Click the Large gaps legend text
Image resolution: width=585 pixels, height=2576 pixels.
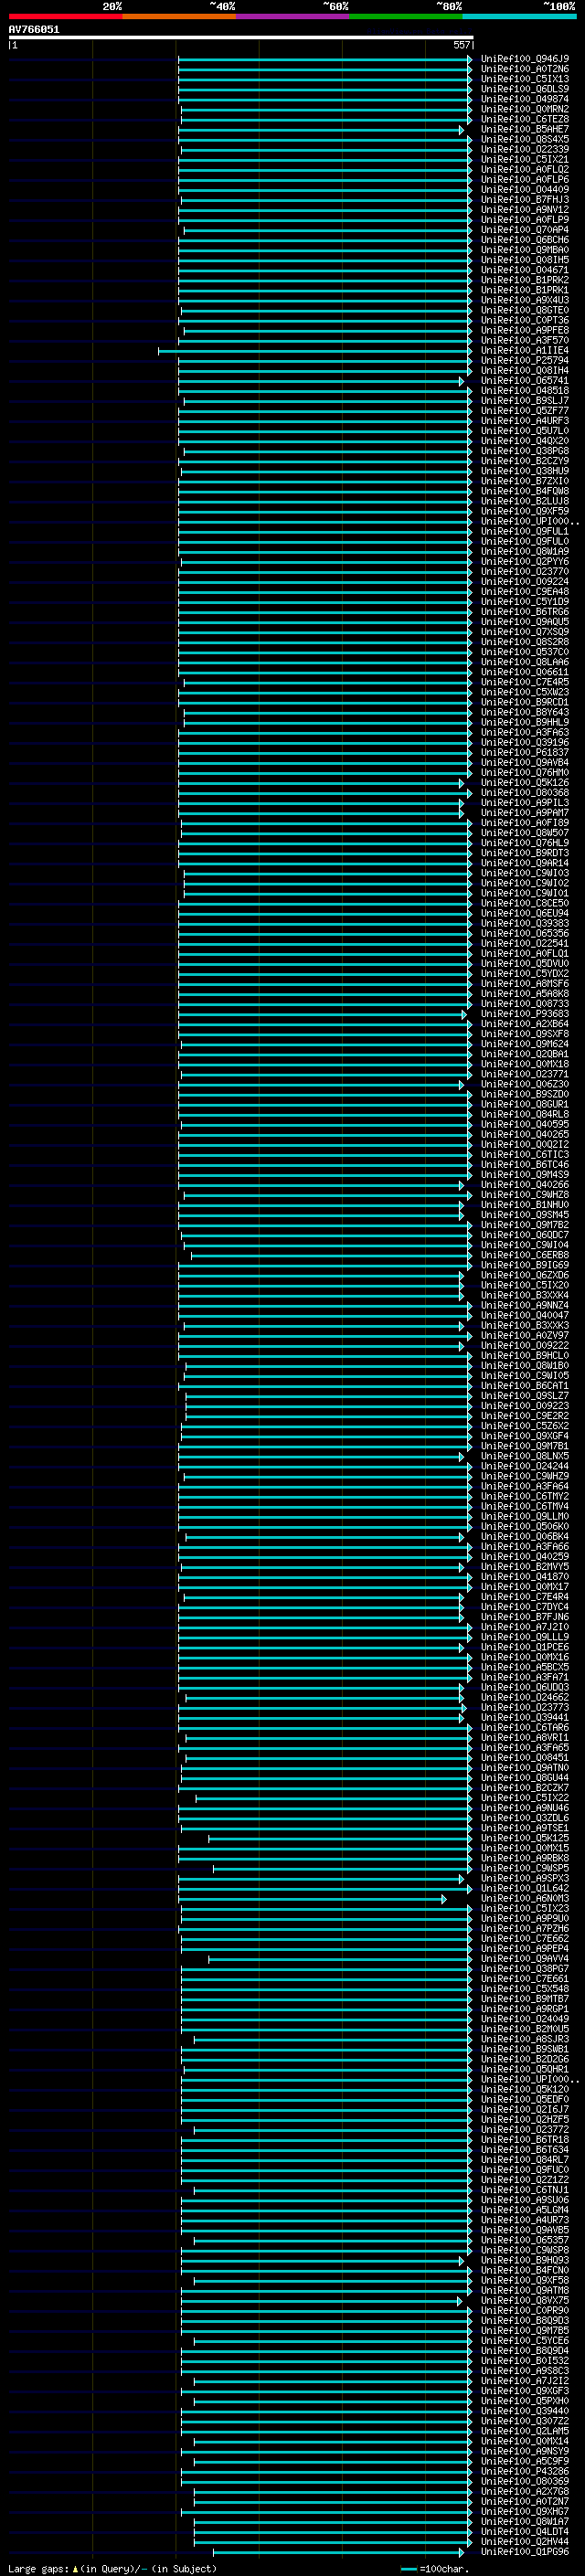pyautogui.click(x=112, y=2568)
